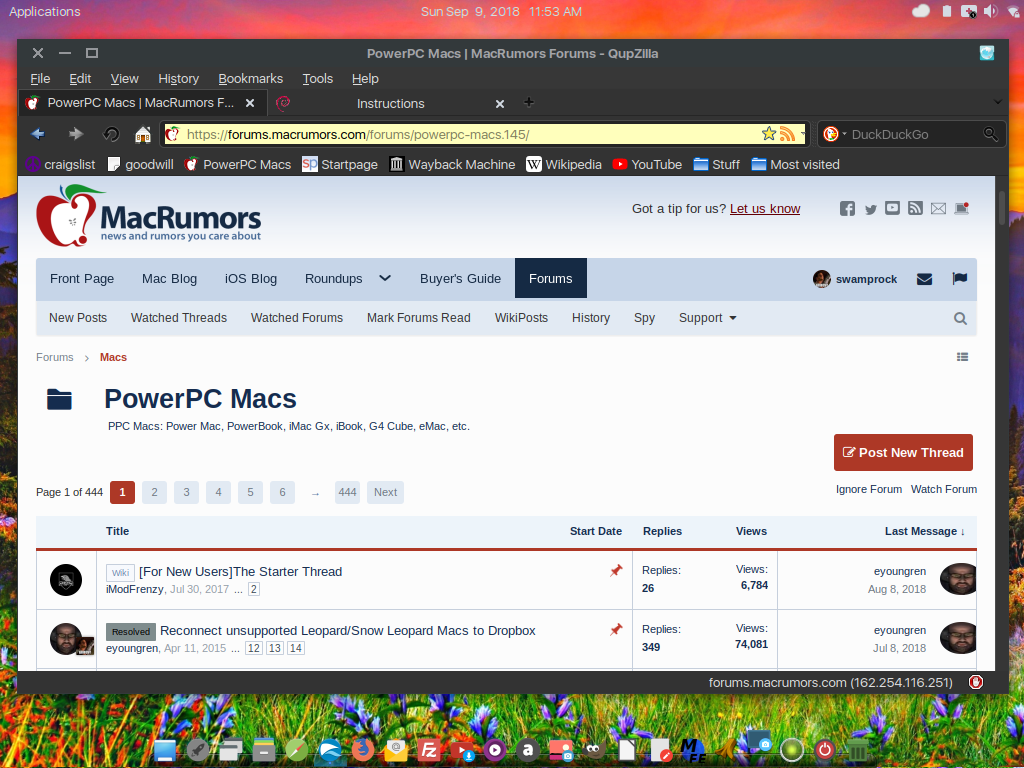Screen dimensions: 1024x768
Task: Reload the page with the refresh icon
Action: [111, 134]
